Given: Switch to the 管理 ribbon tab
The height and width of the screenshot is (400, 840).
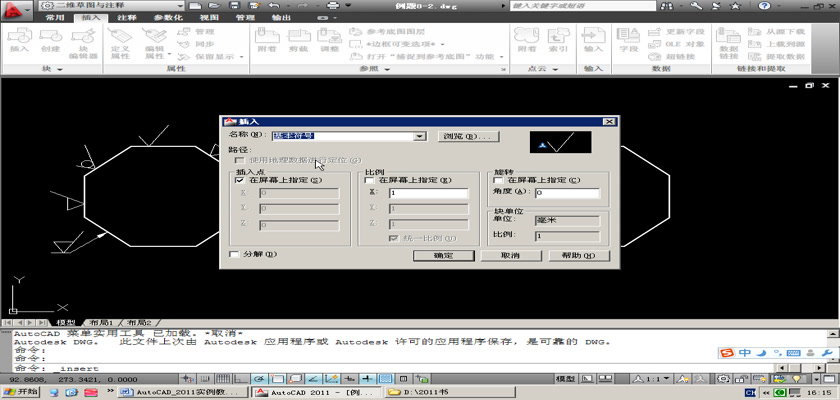Looking at the screenshot, I should coord(245,18).
